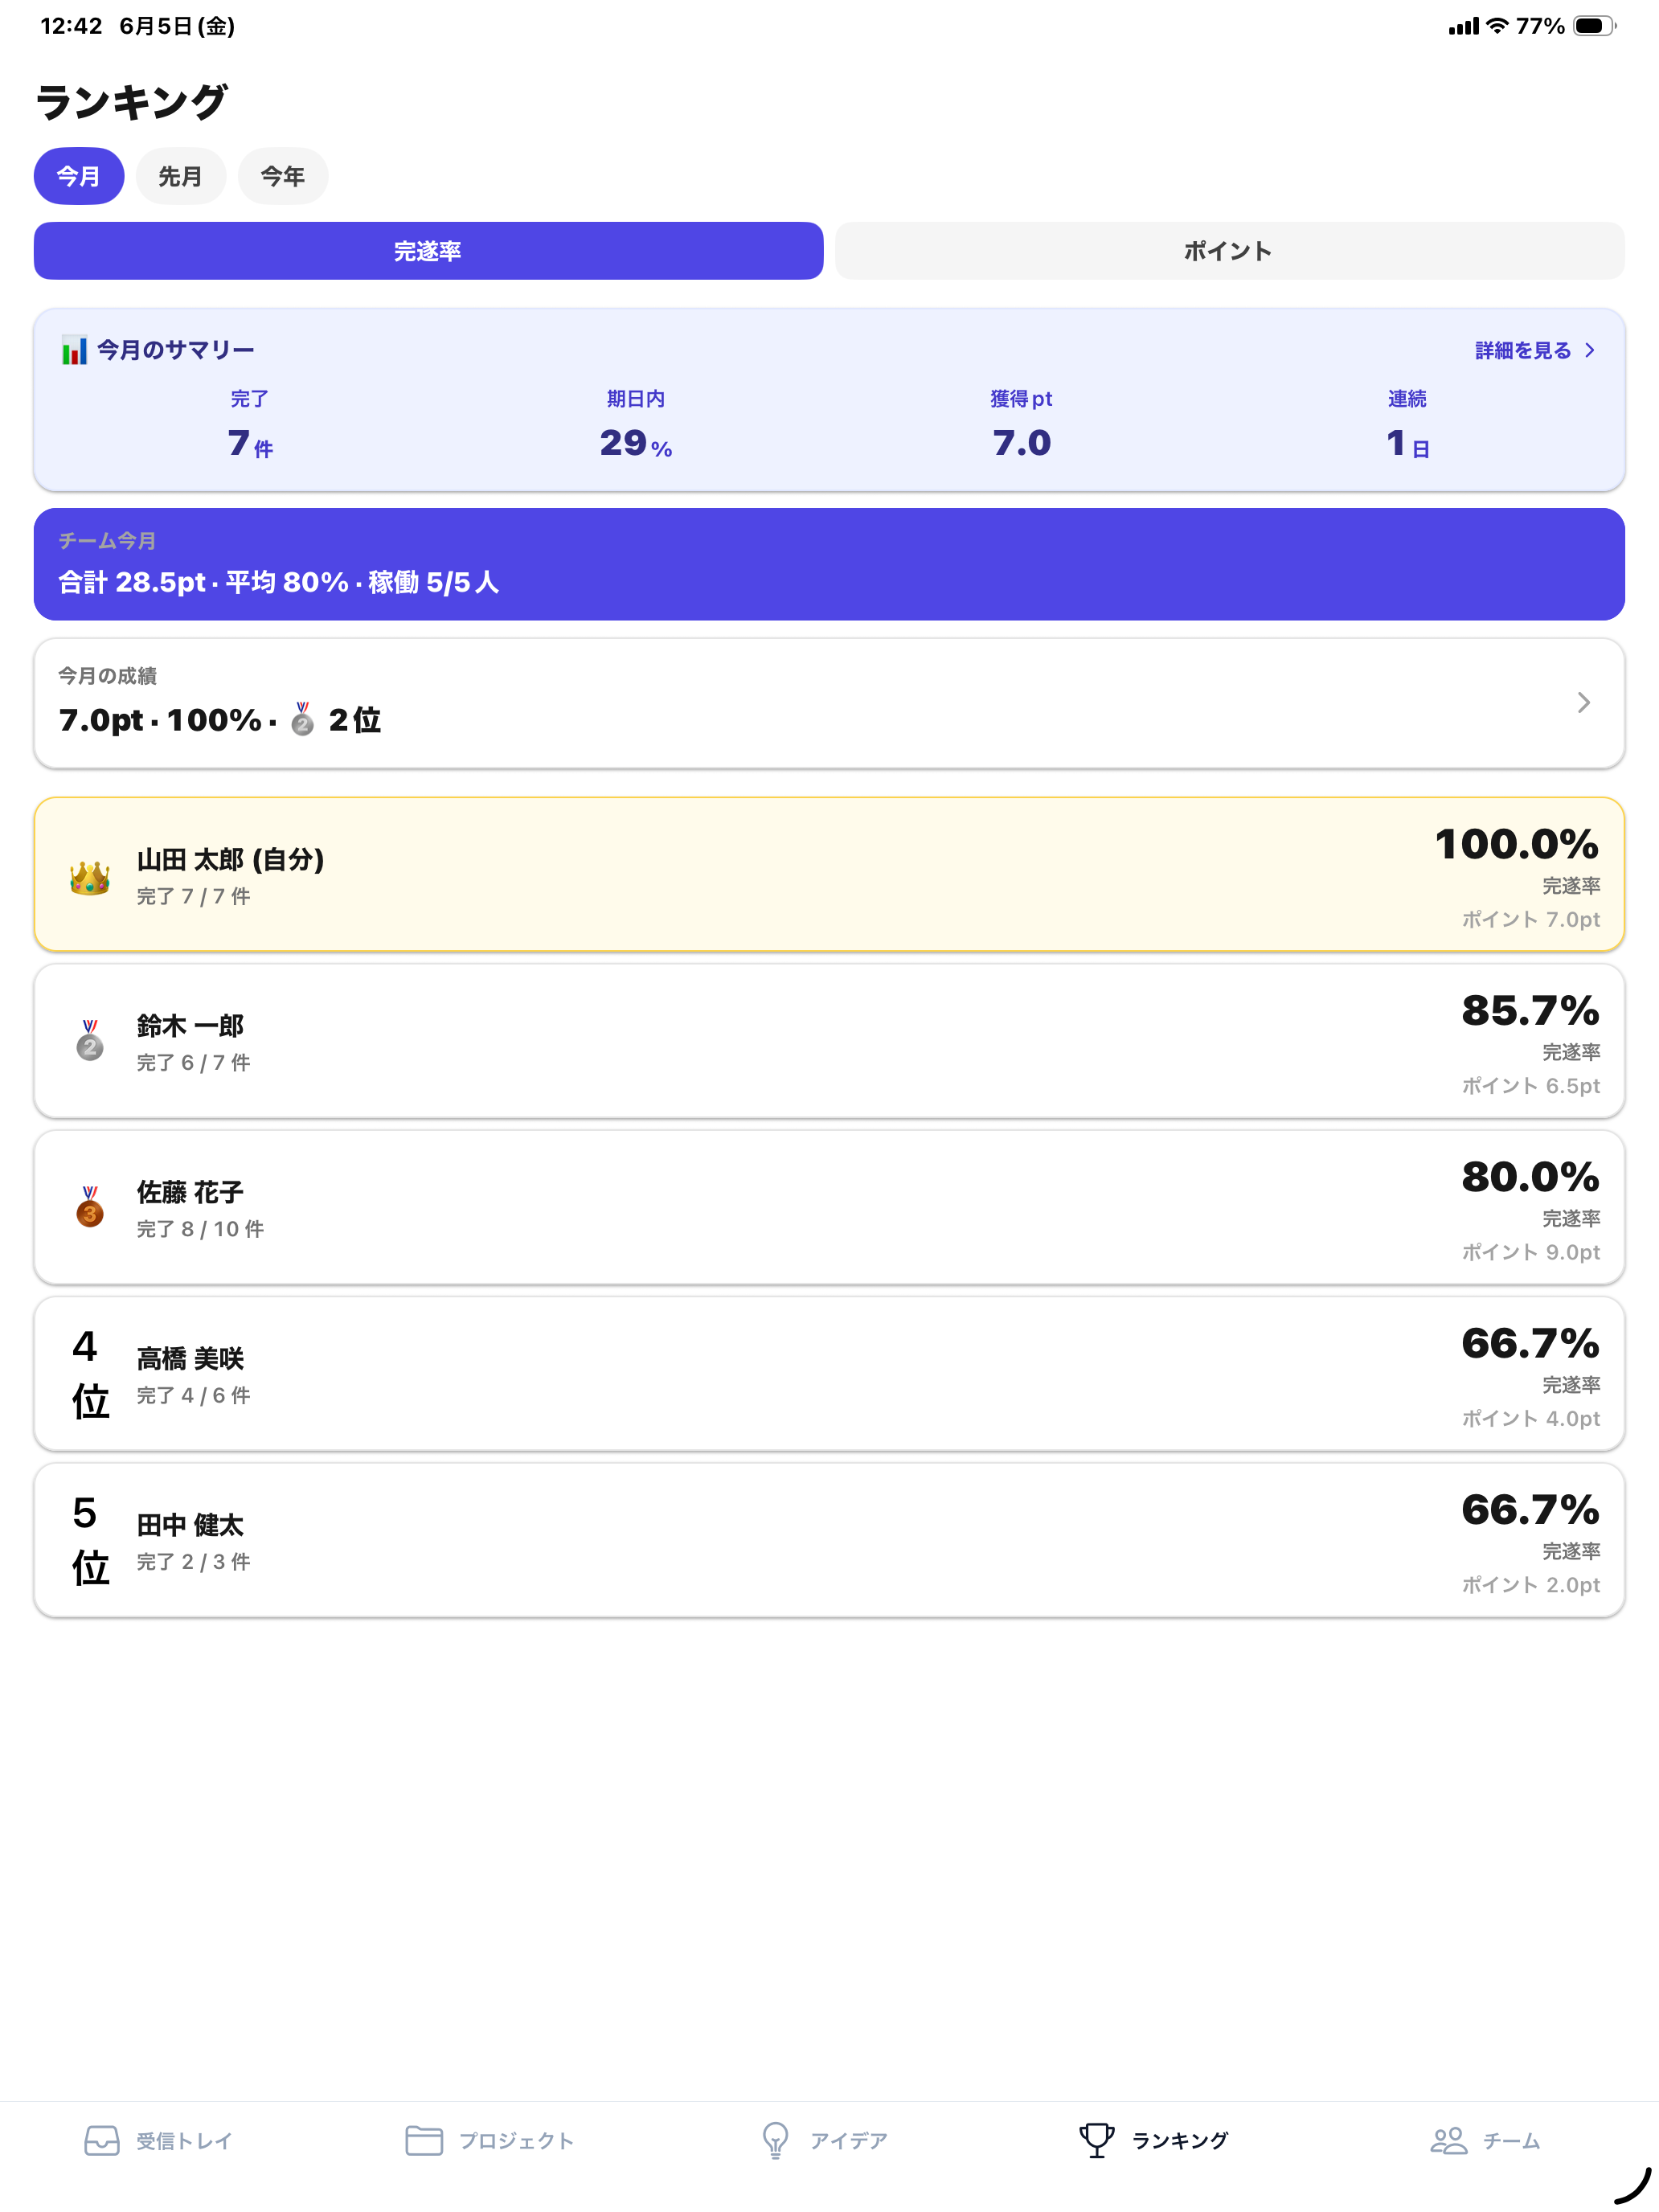The width and height of the screenshot is (1659, 2212).
Task: Open the 受信トレイ inbox tab icon
Action: (x=102, y=2140)
